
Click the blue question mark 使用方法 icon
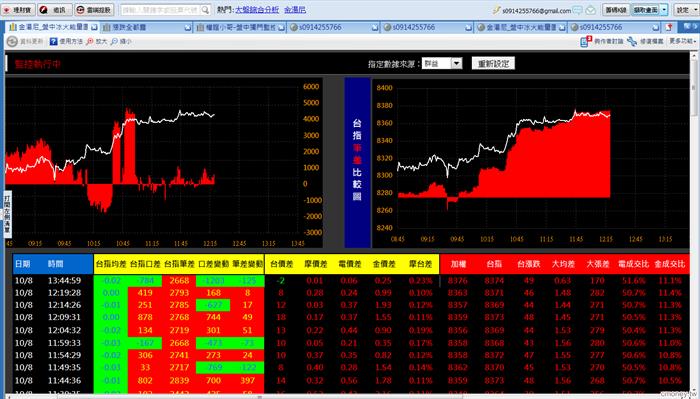[54, 41]
